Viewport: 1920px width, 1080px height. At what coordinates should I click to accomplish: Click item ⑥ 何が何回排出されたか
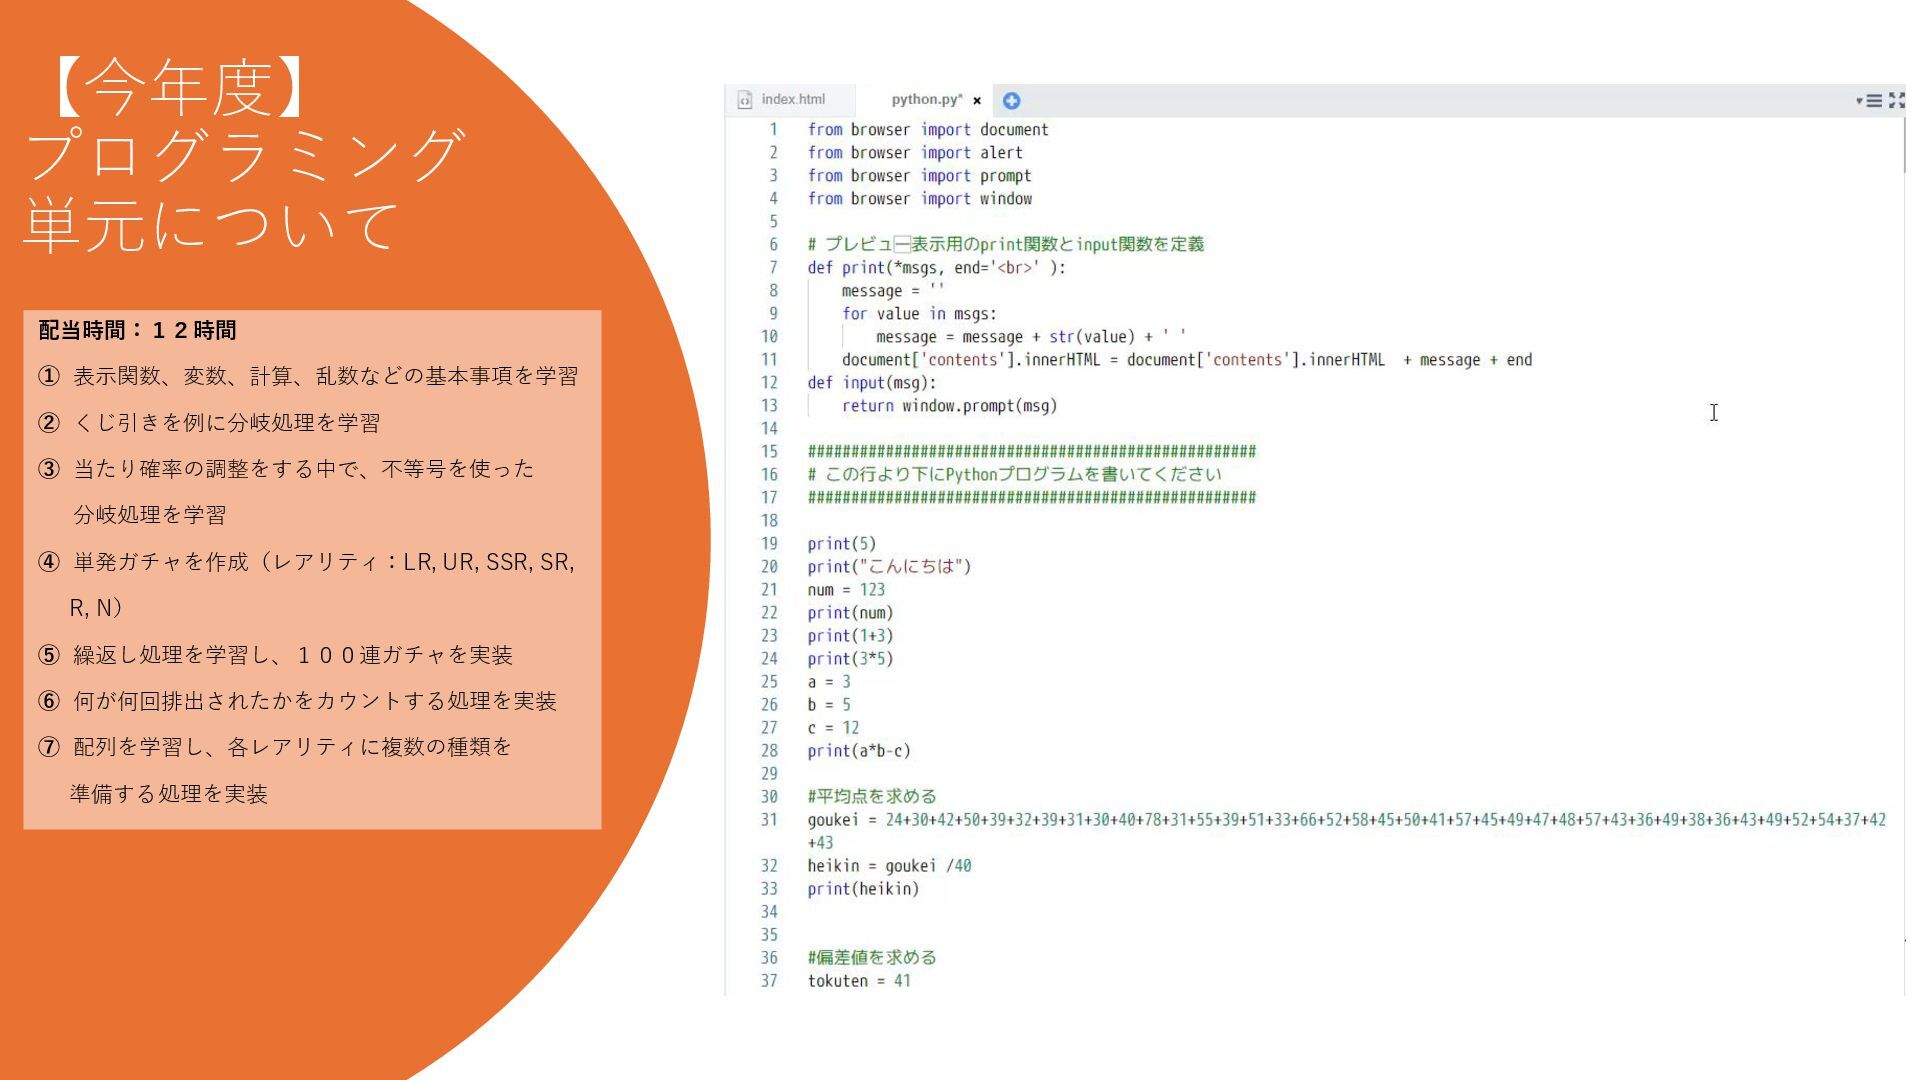tap(297, 701)
